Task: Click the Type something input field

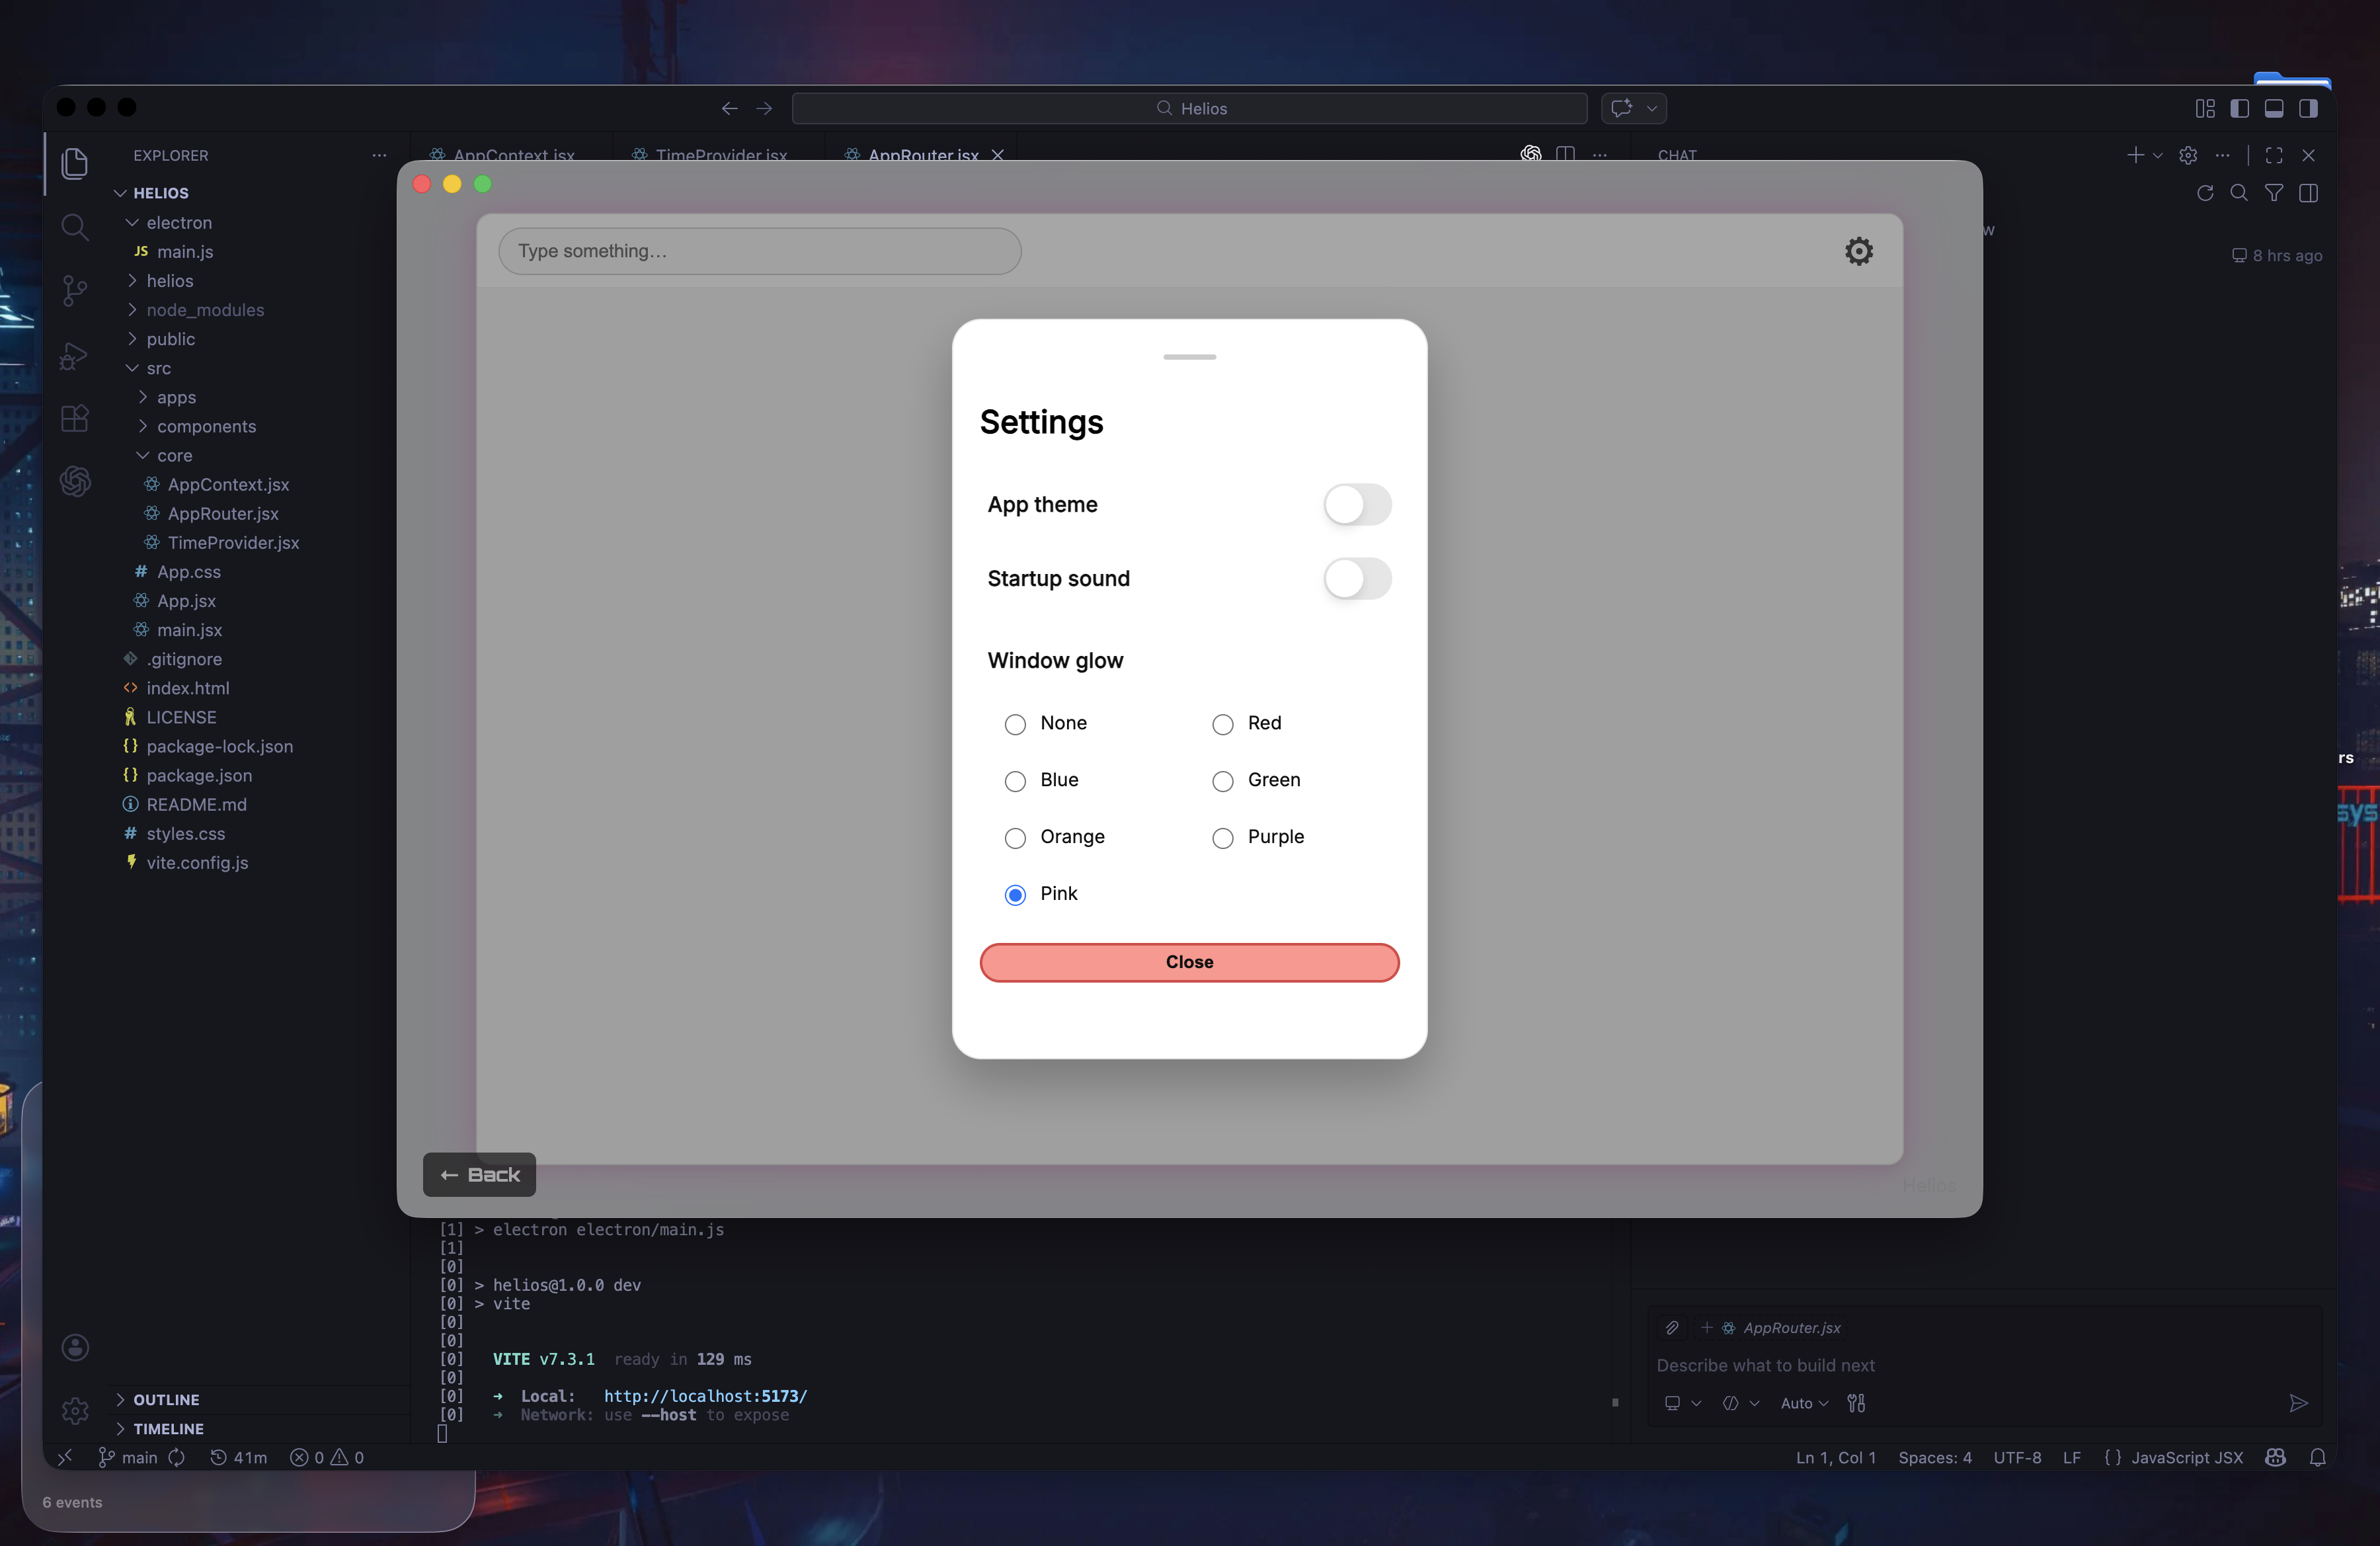Action: (760, 251)
